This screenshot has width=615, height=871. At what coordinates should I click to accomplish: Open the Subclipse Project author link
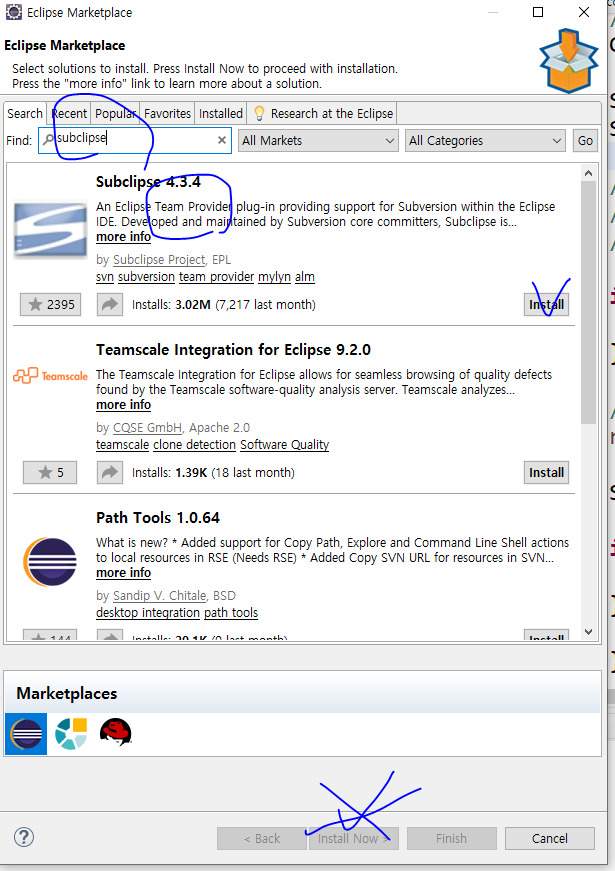click(159, 259)
